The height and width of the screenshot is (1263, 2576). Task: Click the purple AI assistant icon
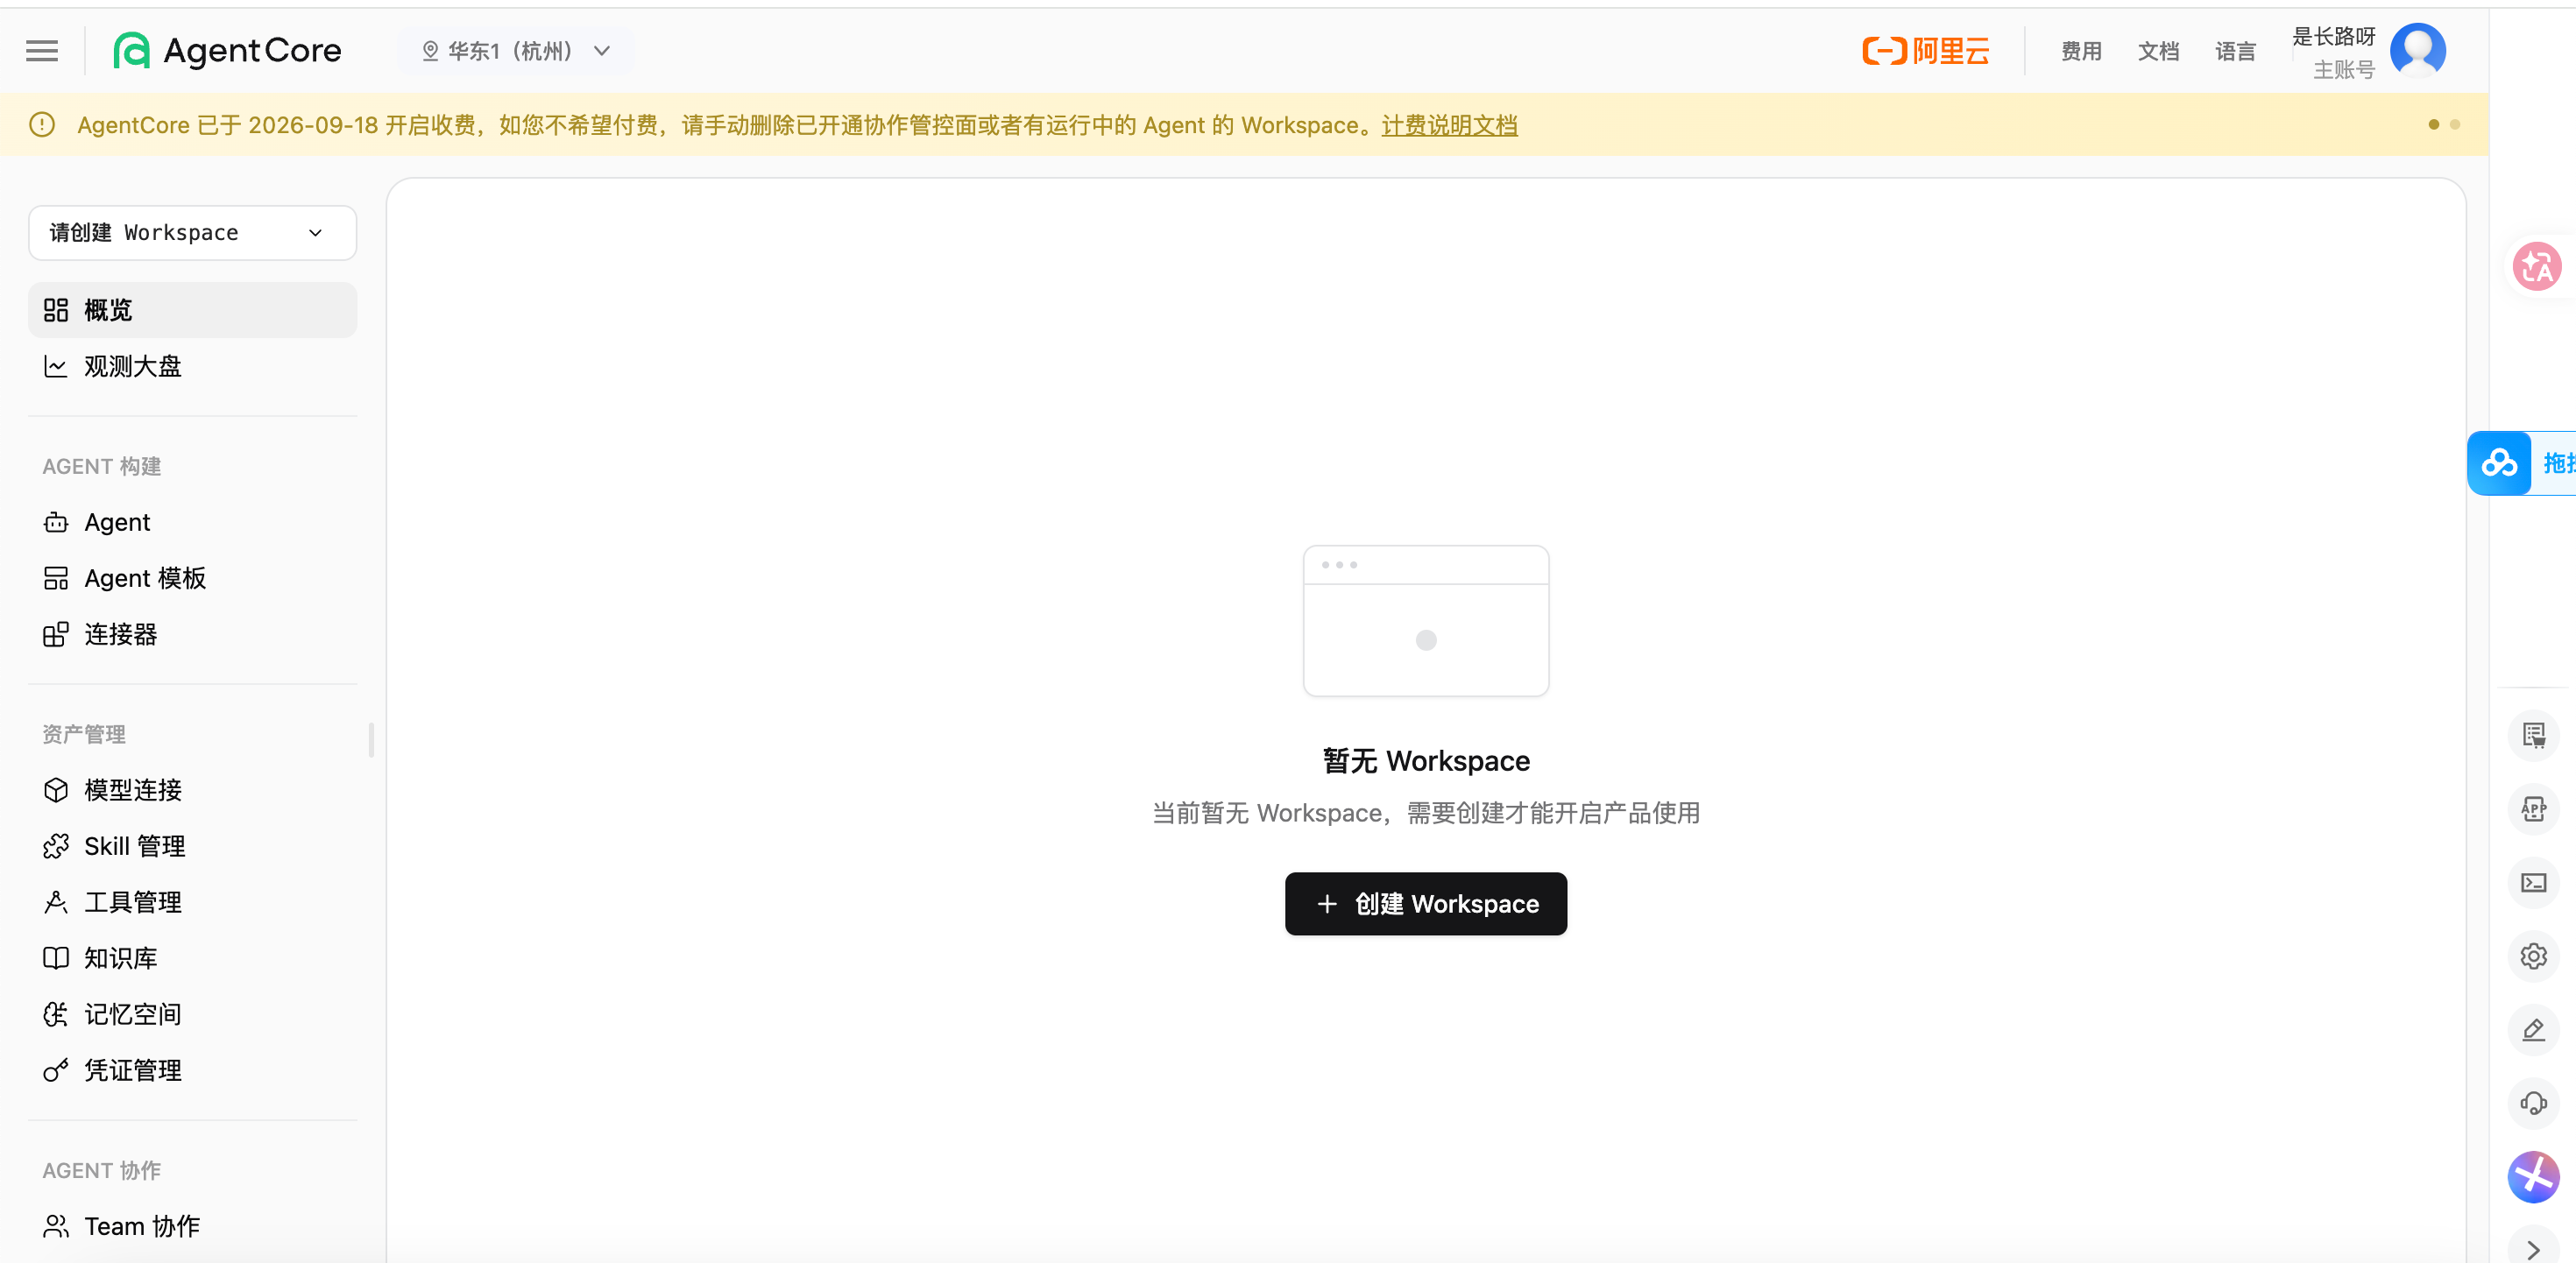2533,1176
